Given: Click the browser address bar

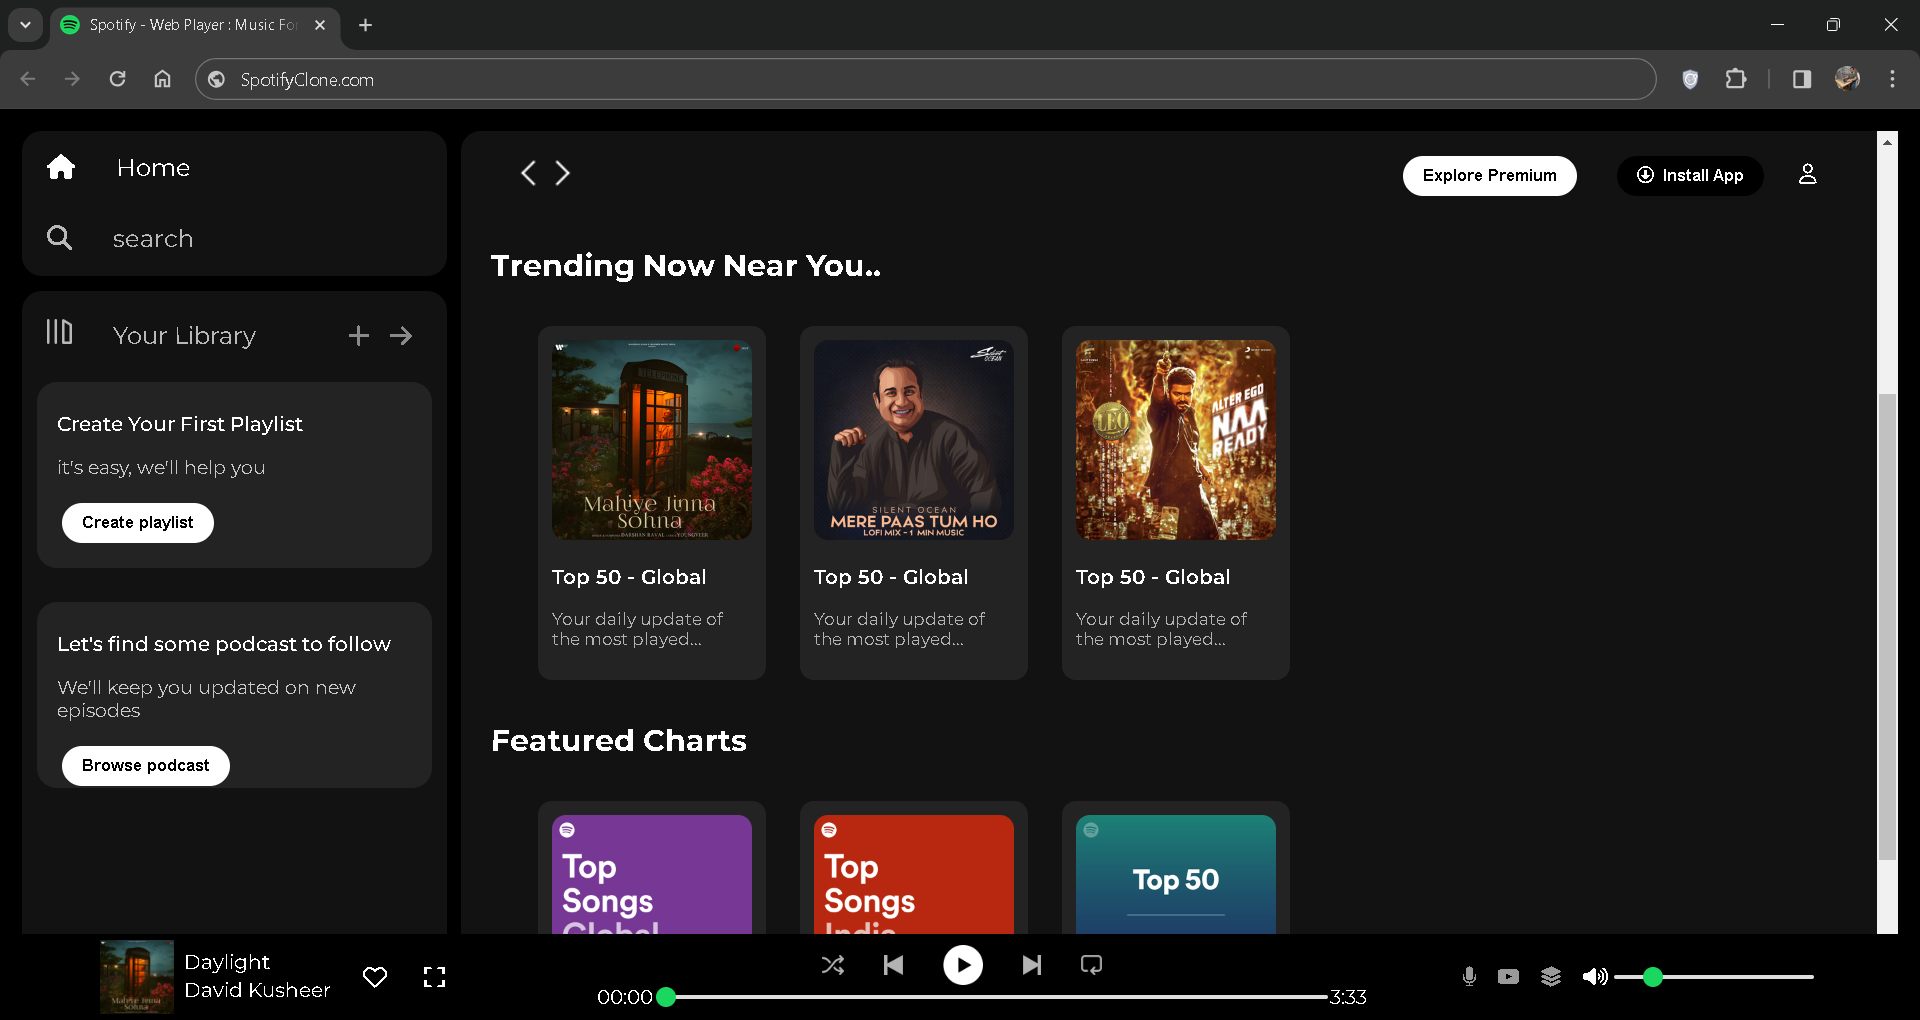Looking at the screenshot, I should [925, 80].
